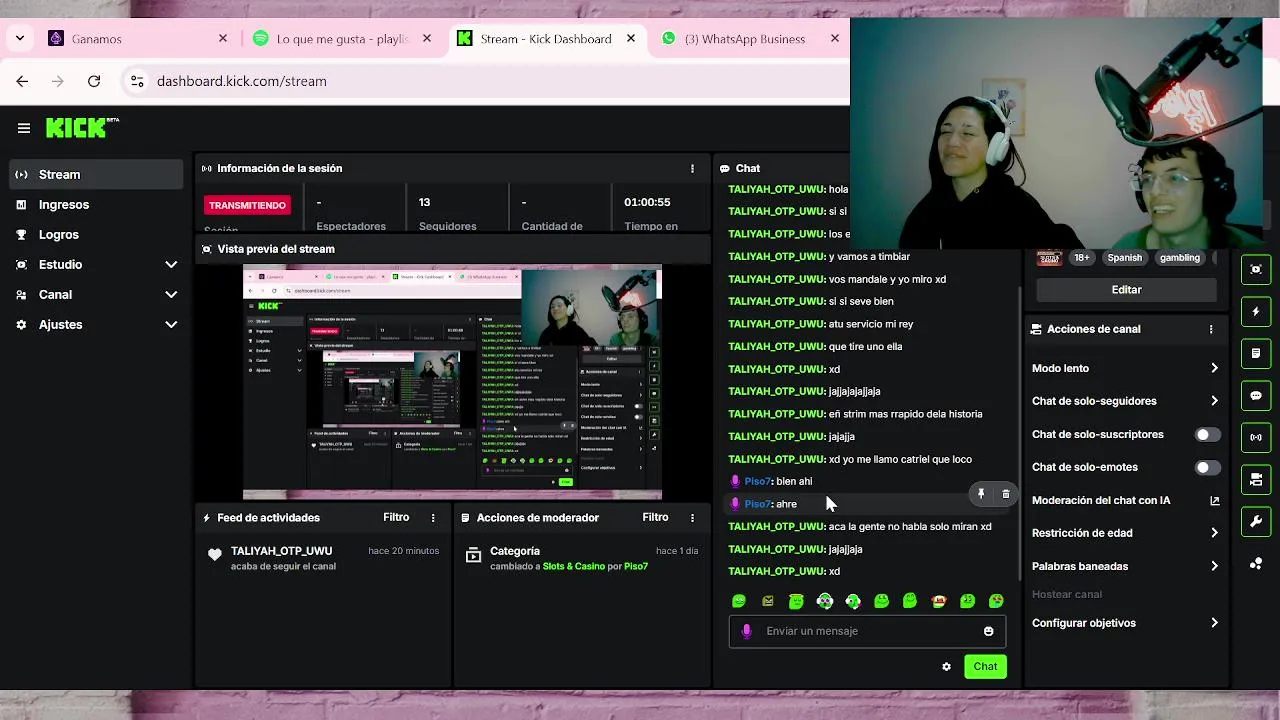
Task: Click the Editar button
Action: coord(1126,290)
